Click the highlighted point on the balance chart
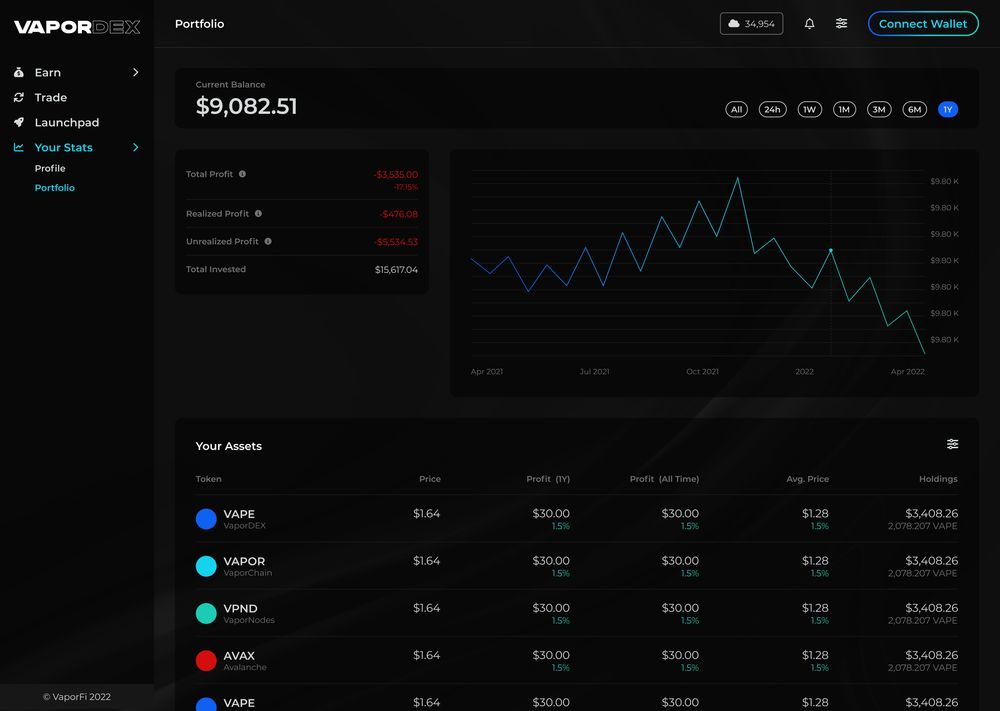The height and width of the screenshot is (711, 1000). point(831,252)
